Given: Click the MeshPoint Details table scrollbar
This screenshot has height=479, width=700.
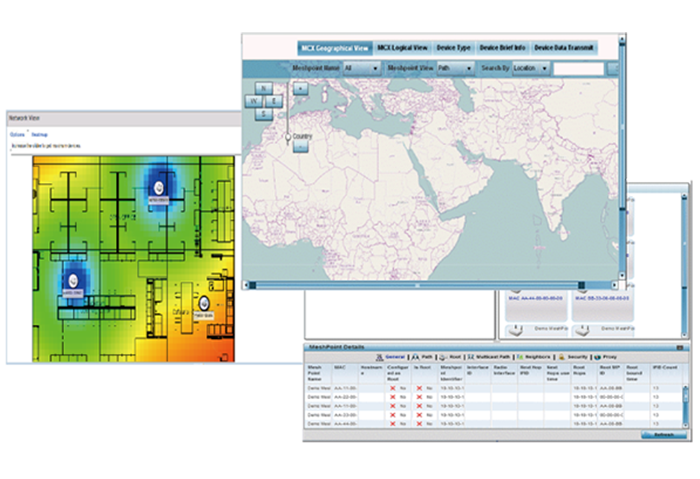Looking at the screenshot, I should click(686, 406).
